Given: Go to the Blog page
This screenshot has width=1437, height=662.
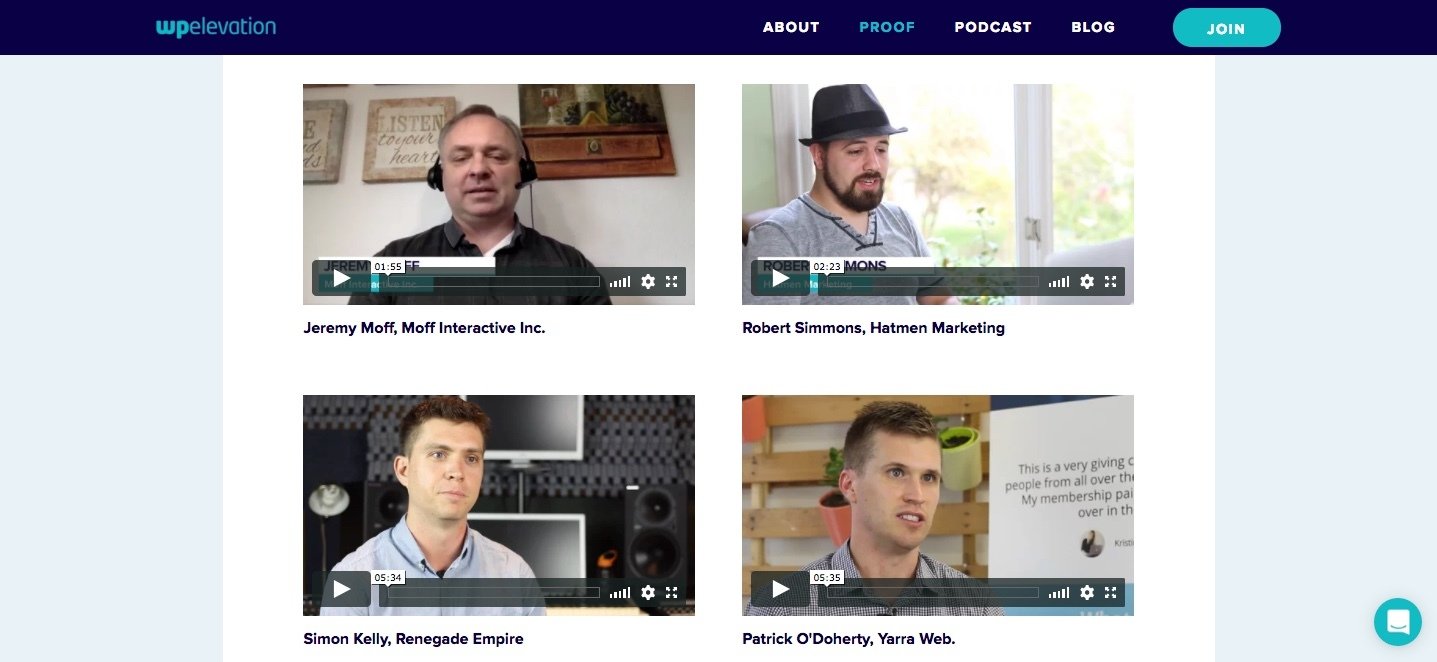Looking at the screenshot, I should tap(1093, 27).
